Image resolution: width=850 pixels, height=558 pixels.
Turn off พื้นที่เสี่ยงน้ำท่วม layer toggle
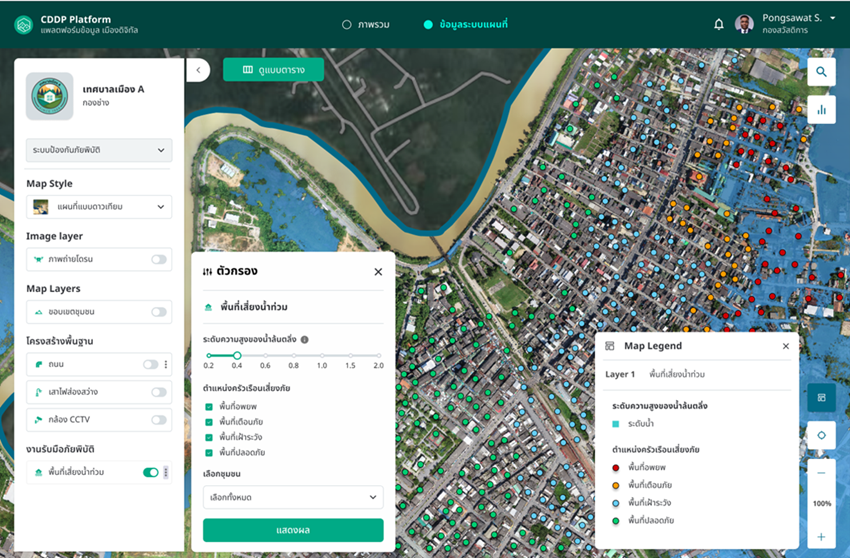[151, 472]
